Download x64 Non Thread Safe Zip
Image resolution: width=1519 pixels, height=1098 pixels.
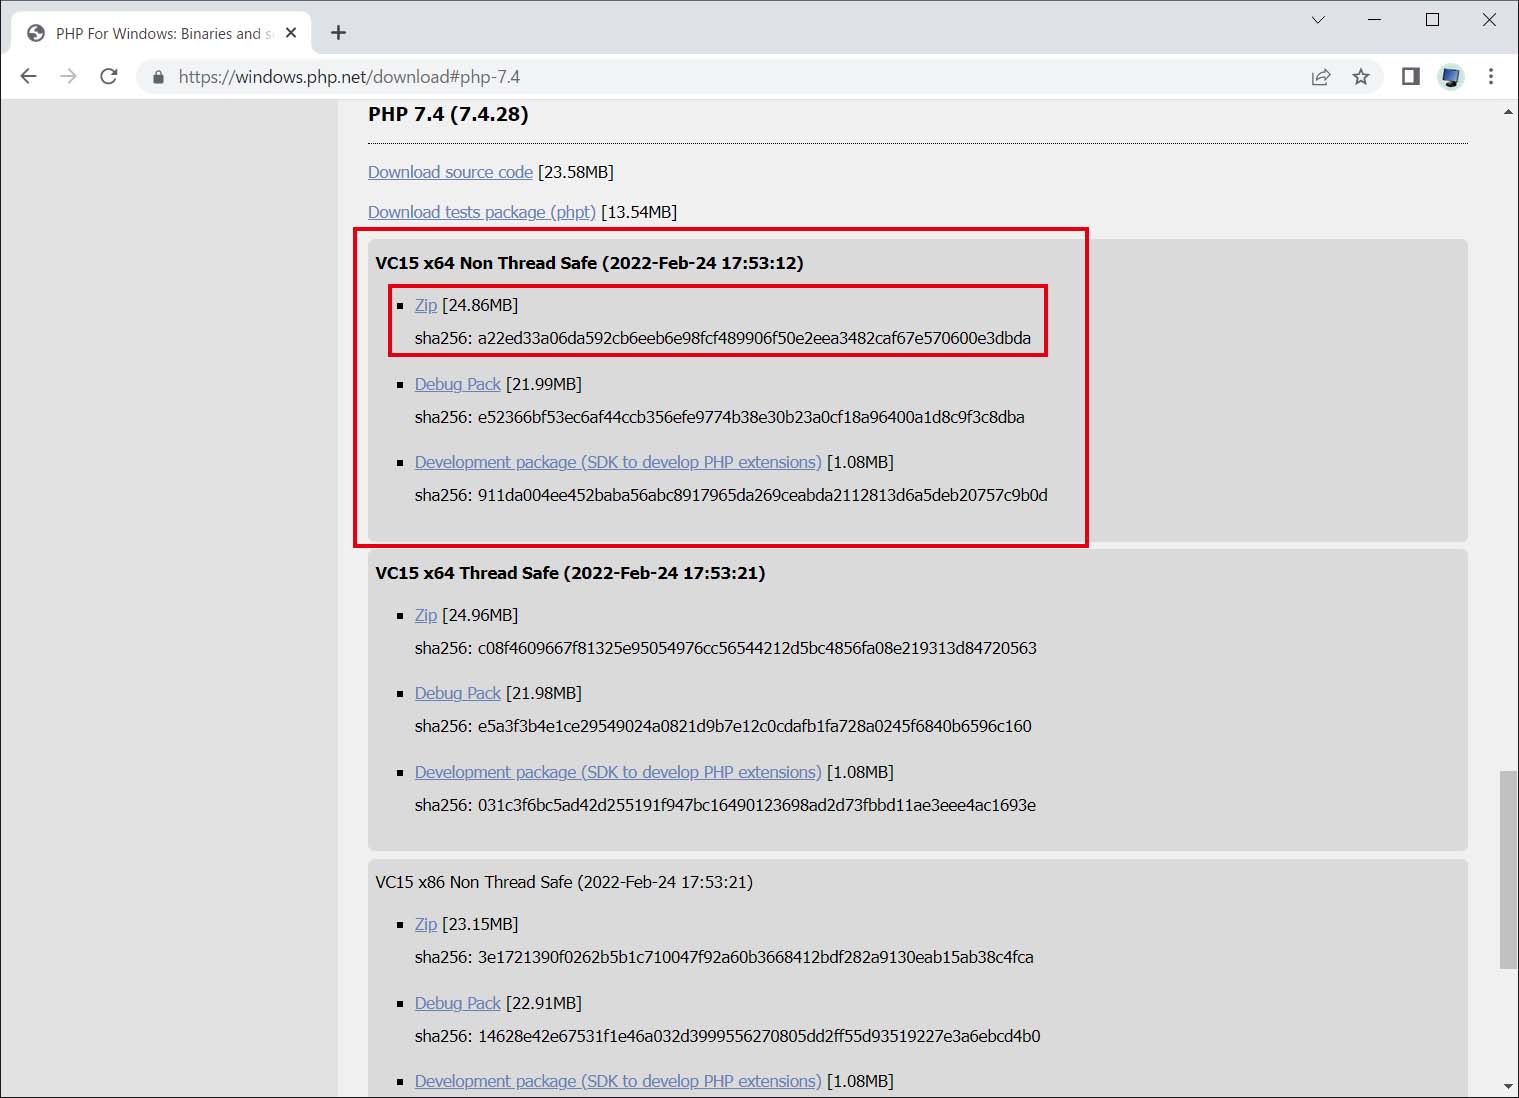click(x=426, y=305)
